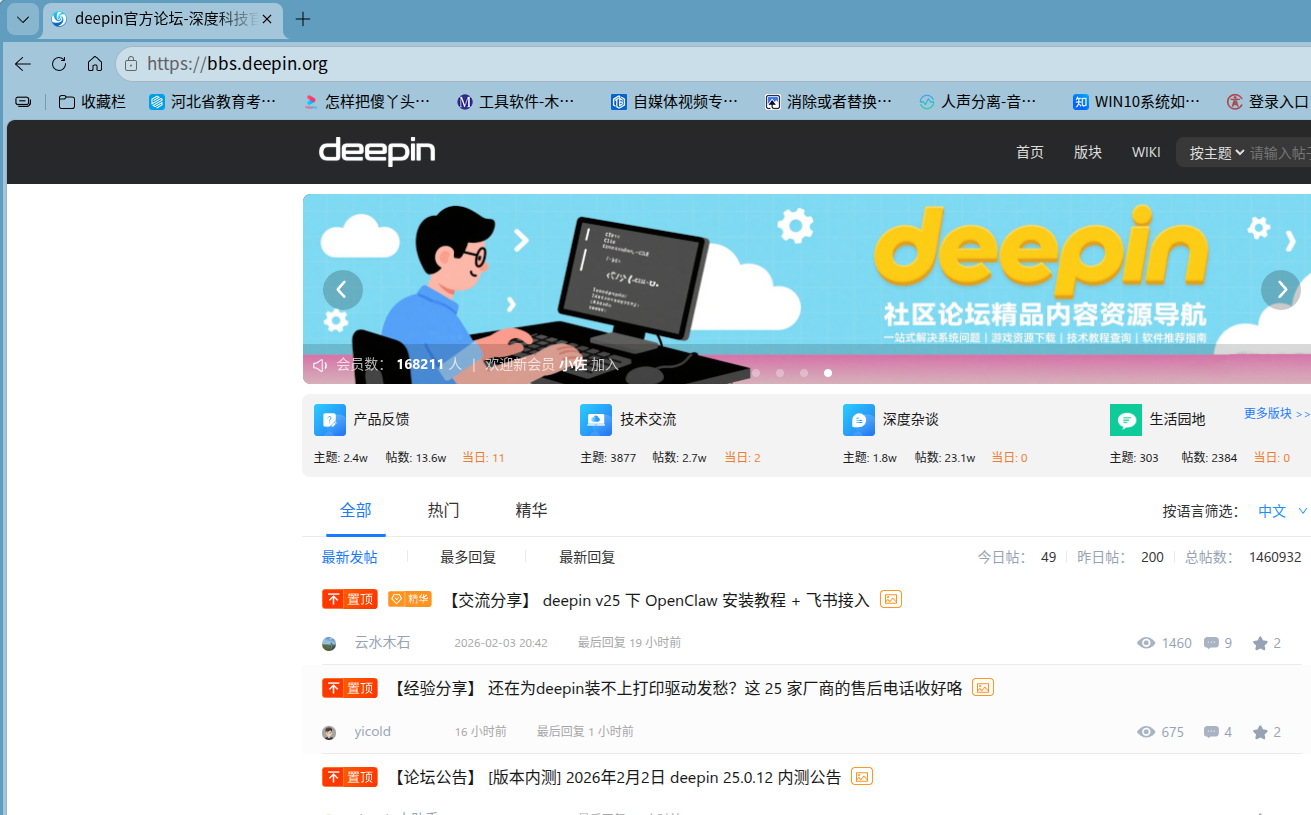The height and width of the screenshot is (815, 1311).
Task: Go back to the previous page
Action: click(23, 64)
